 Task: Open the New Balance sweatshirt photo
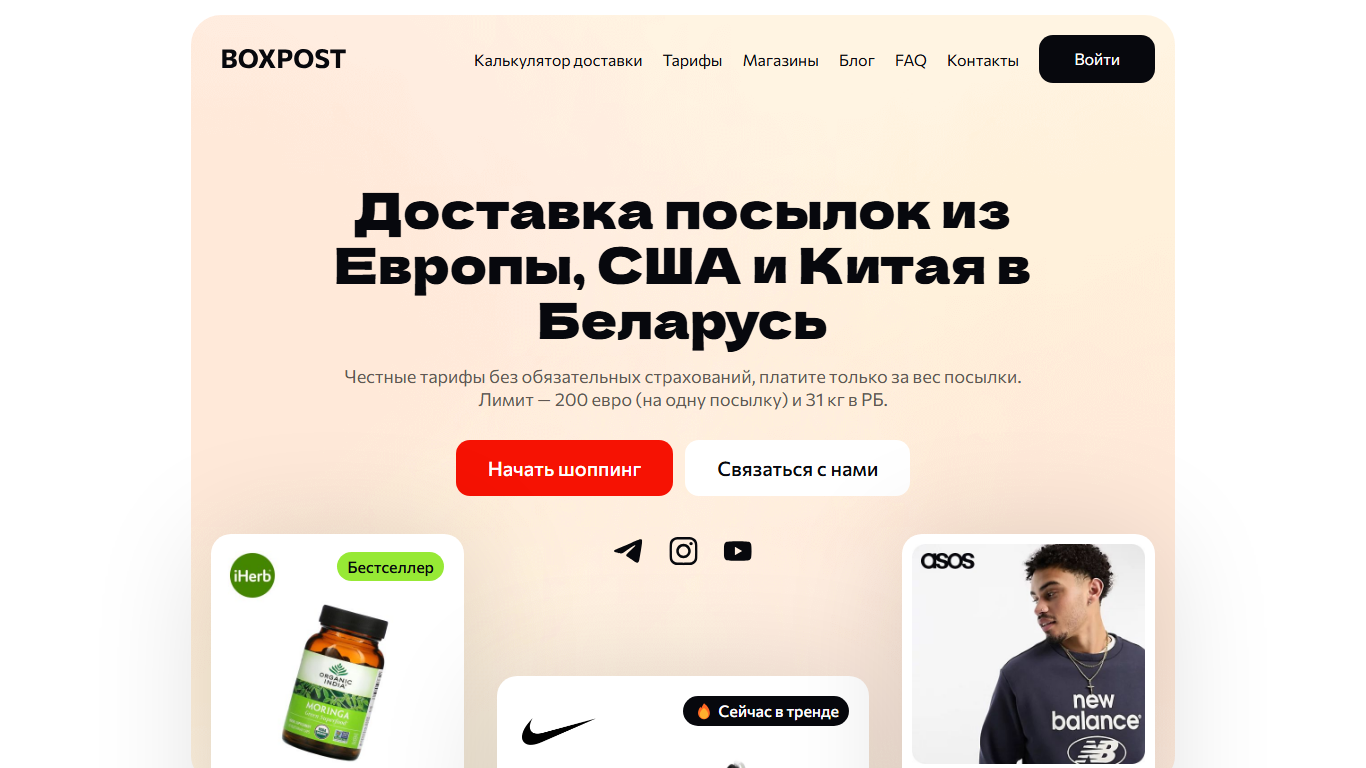click(x=1028, y=656)
